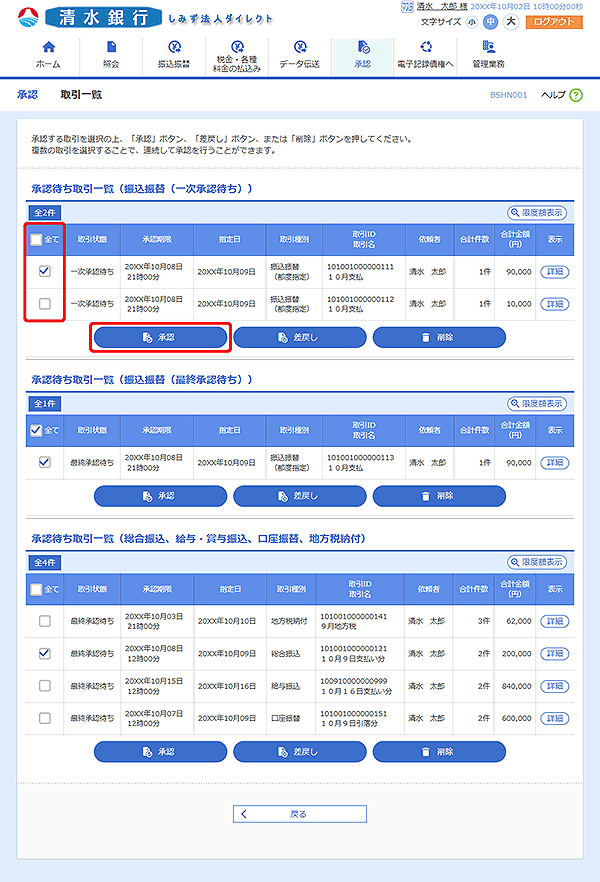Check the 全て checkbox in first approval table
Image resolution: width=600 pixels, height=882 pixels.
pyautogui.click(x=37, y=240)
